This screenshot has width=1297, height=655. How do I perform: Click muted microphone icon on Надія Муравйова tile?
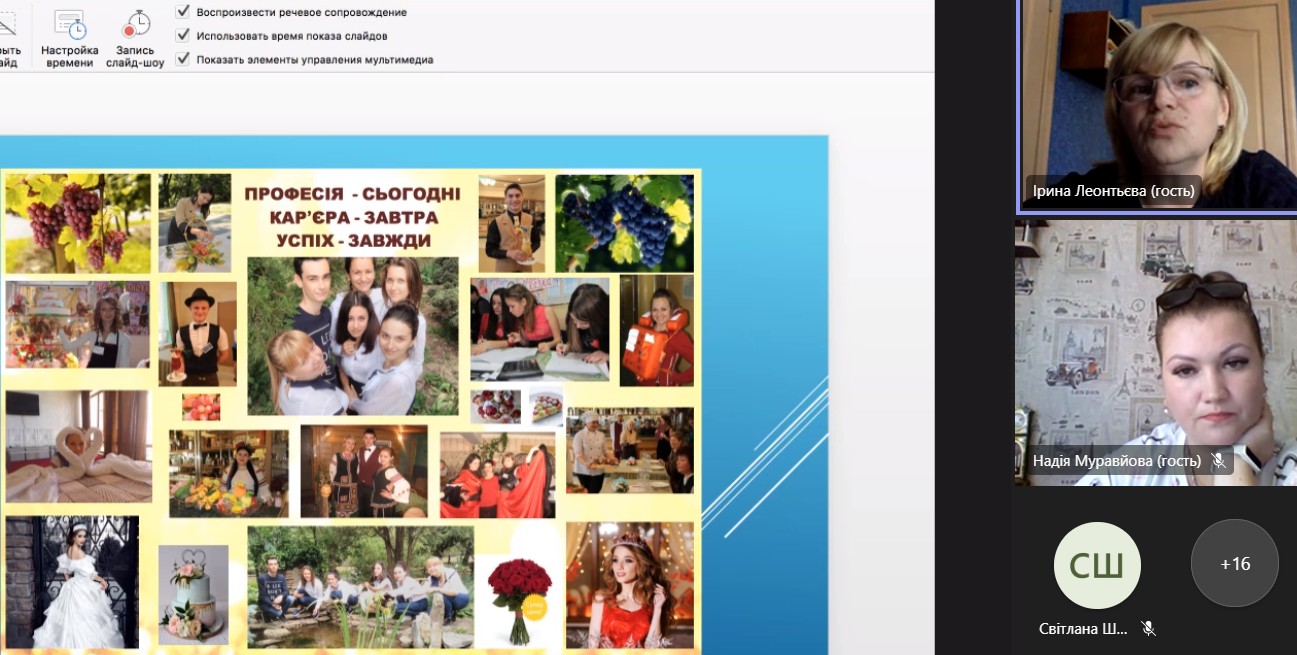coord(1218,461)
